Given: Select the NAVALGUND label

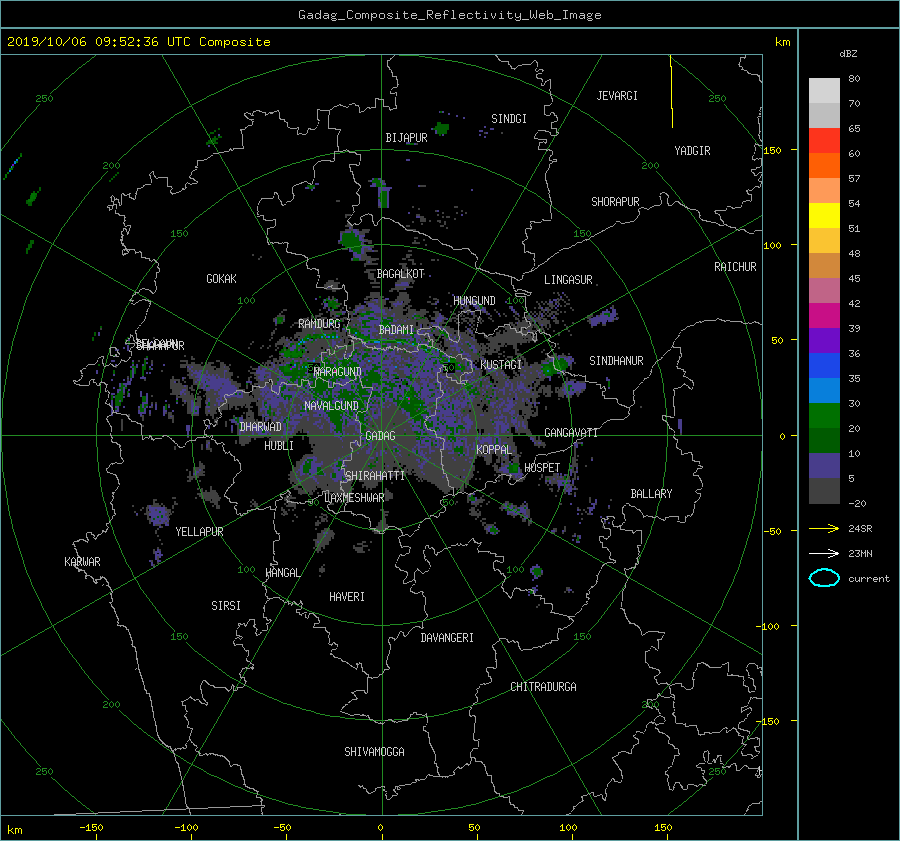Looking at the screenshot, I should 331,406.
